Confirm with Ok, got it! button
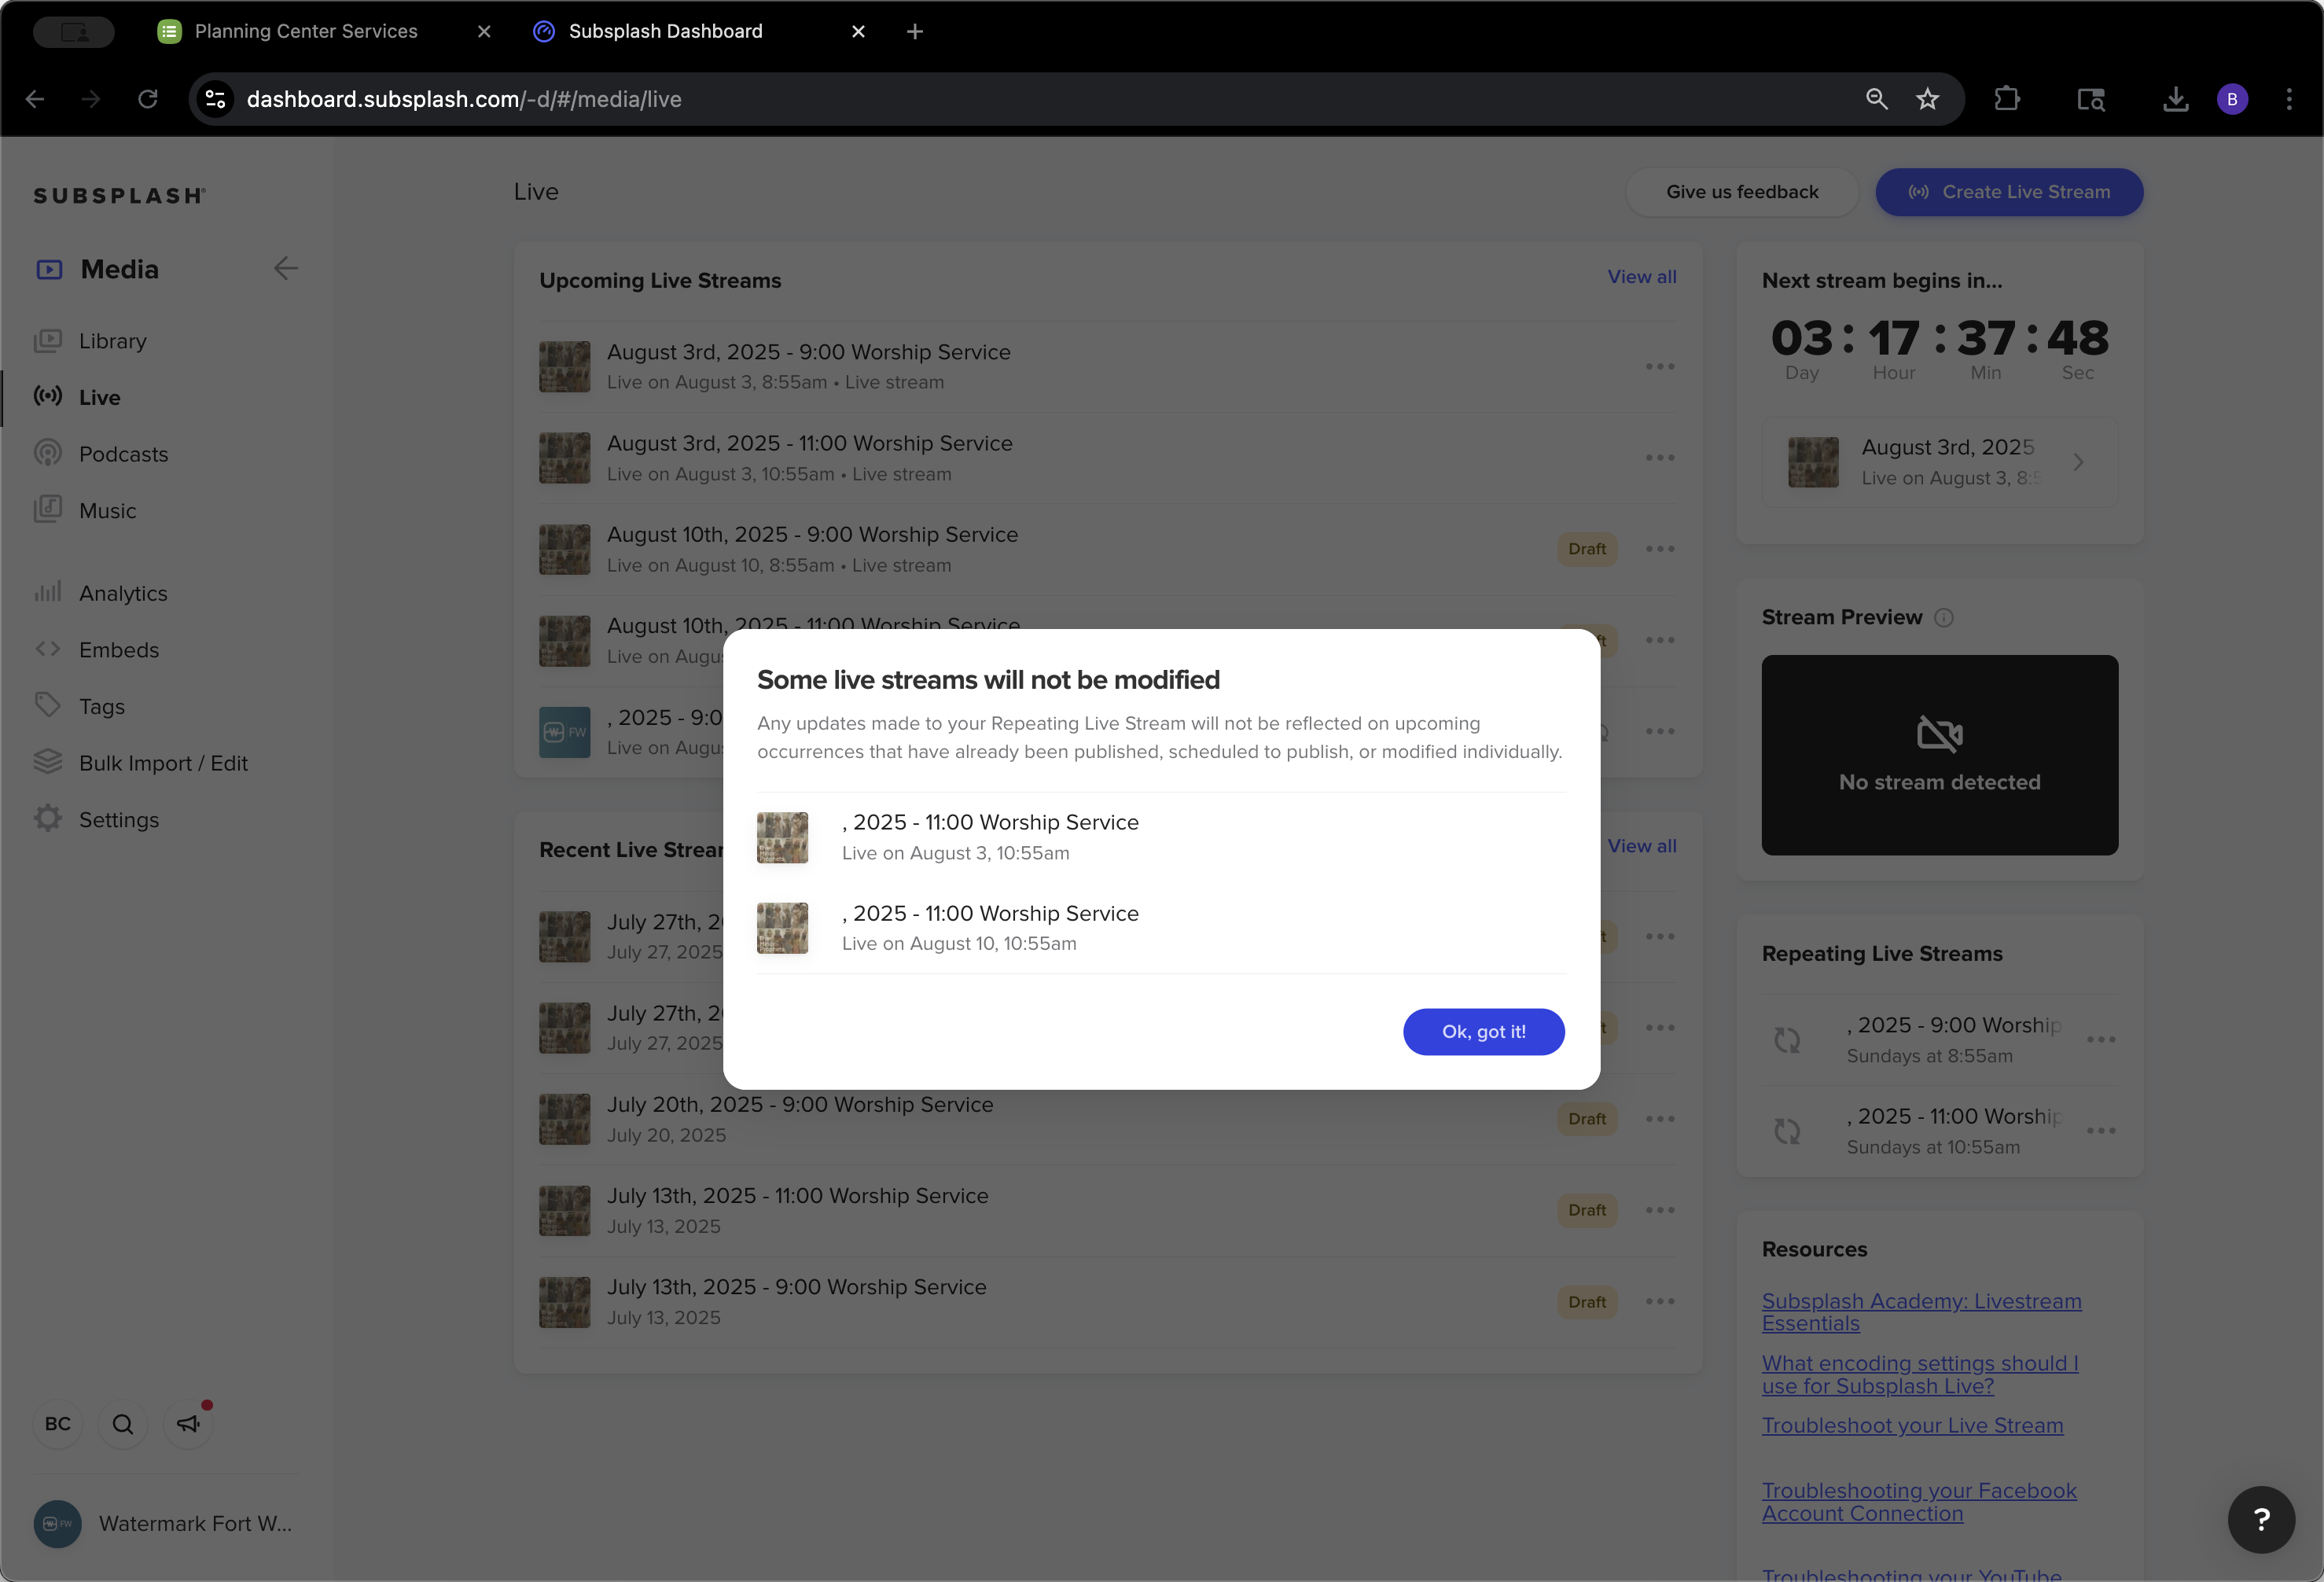 [x=1483, y=1031]
